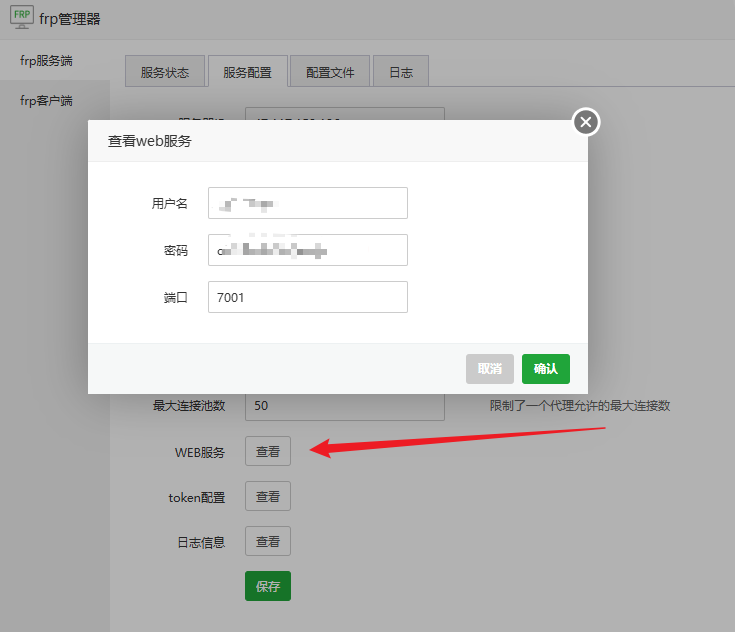Select frp服务端 in the sidebar

tap(46, 61)
